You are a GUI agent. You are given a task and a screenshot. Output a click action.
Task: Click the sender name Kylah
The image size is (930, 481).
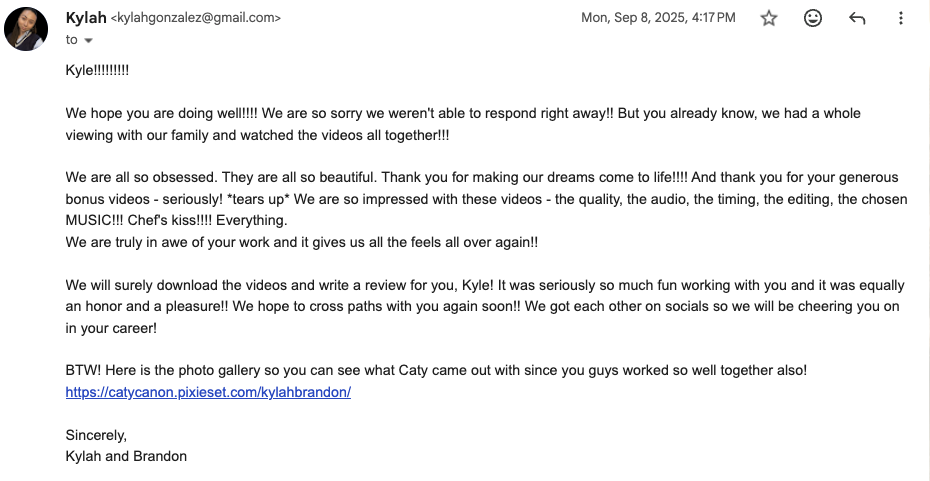coord(86,18)
